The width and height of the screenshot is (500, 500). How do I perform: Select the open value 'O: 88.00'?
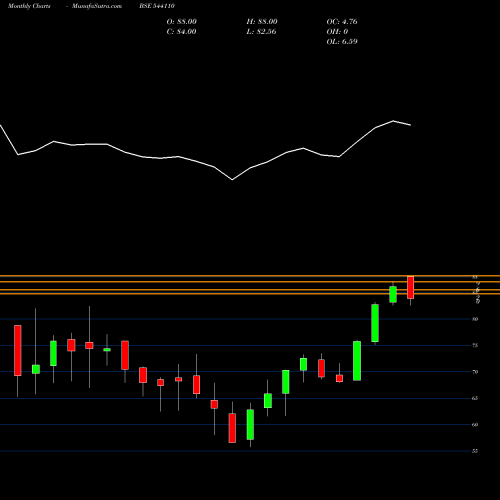coord(182,22)
